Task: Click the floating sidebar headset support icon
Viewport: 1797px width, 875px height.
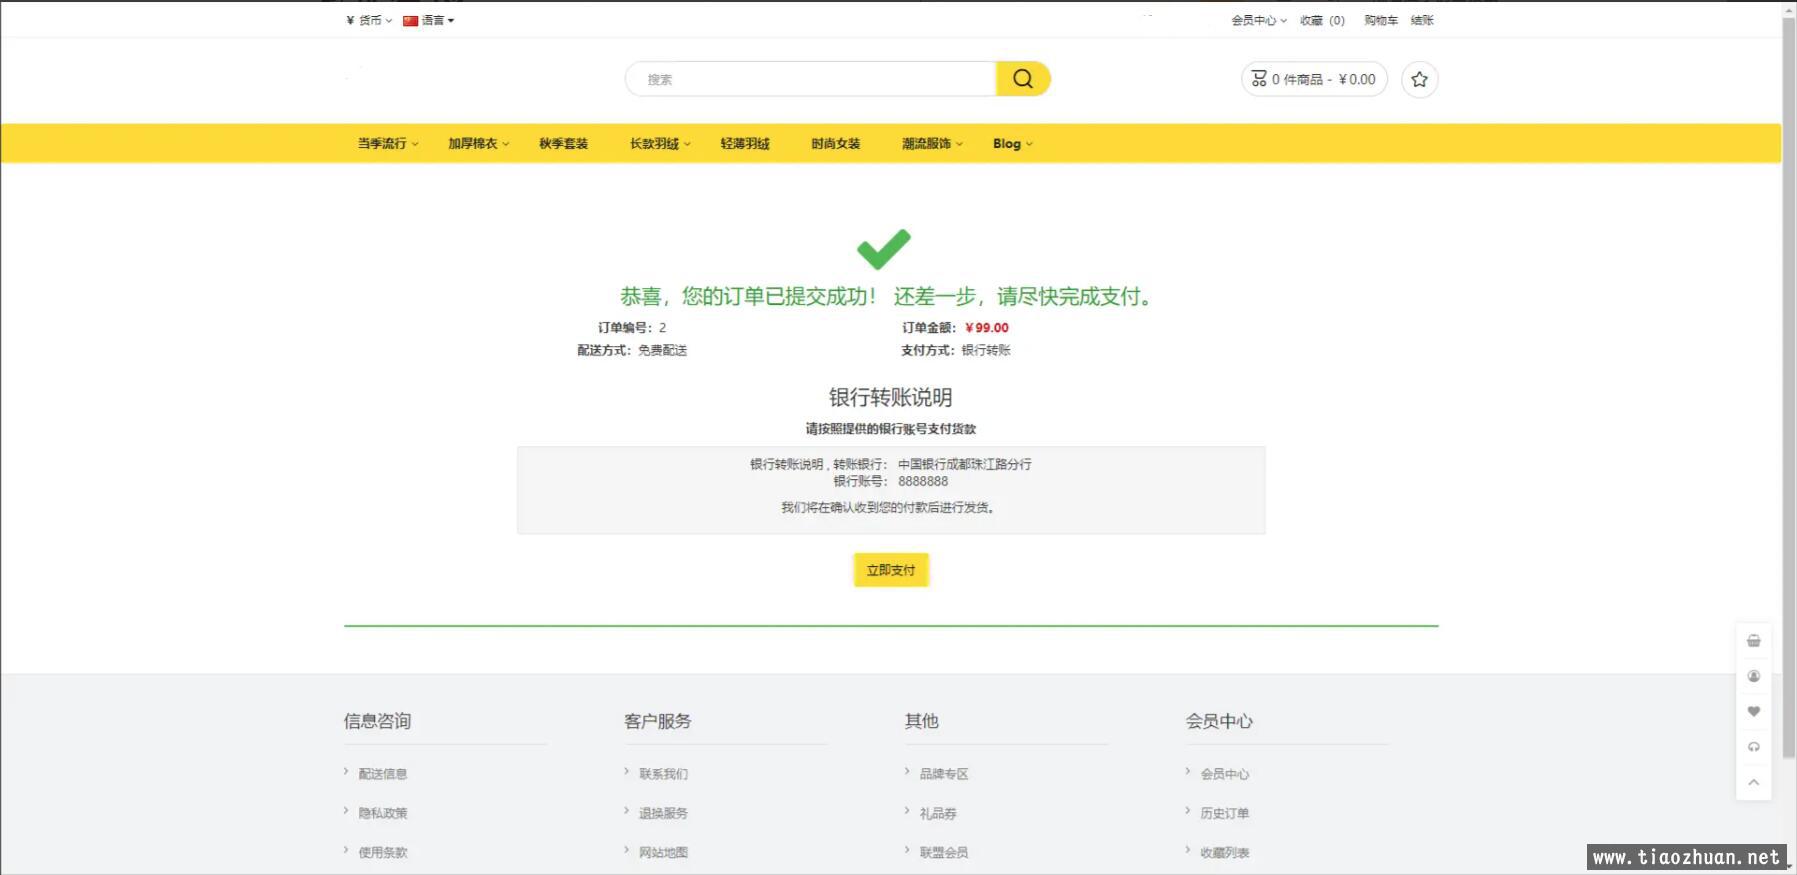Action: pyautogui.click(x=1753, y=747)
